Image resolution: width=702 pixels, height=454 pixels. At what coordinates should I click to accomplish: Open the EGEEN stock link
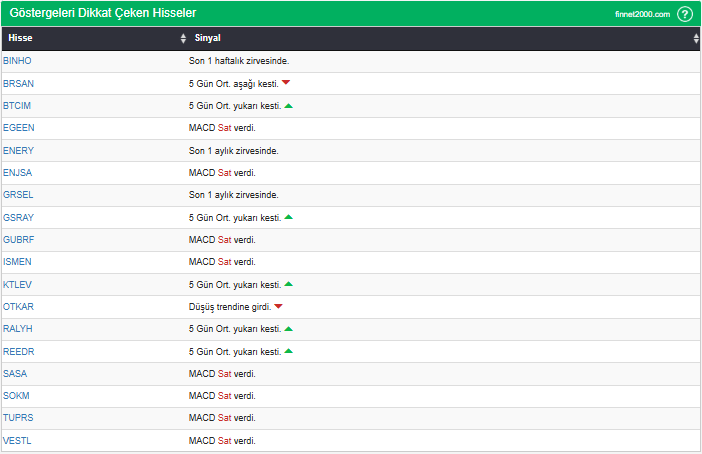pyautogui.click(x=18, y=128)
